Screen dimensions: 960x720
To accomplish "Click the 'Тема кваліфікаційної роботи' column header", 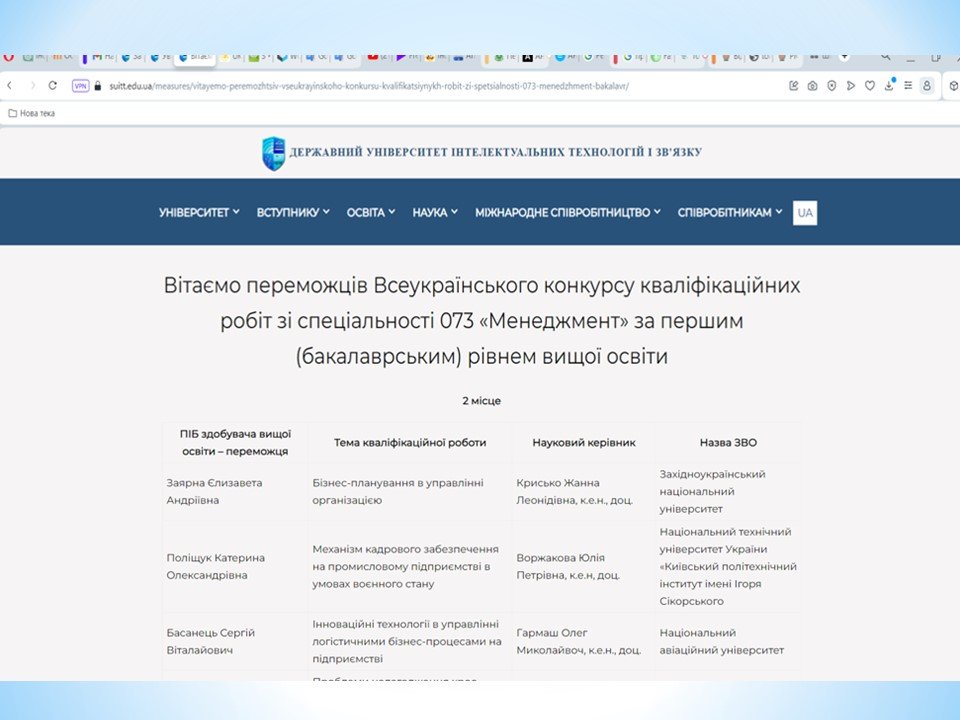I will click(x=410, y=443).
